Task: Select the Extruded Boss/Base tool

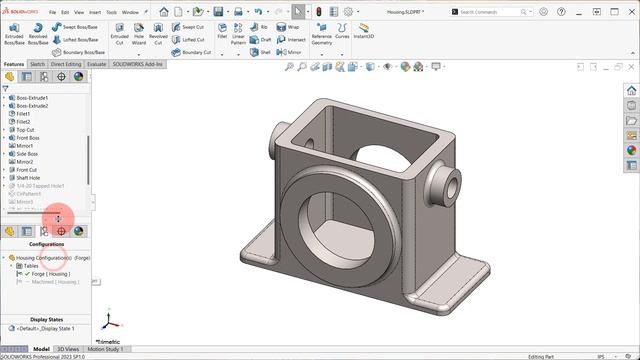Action: click(14, 33)
